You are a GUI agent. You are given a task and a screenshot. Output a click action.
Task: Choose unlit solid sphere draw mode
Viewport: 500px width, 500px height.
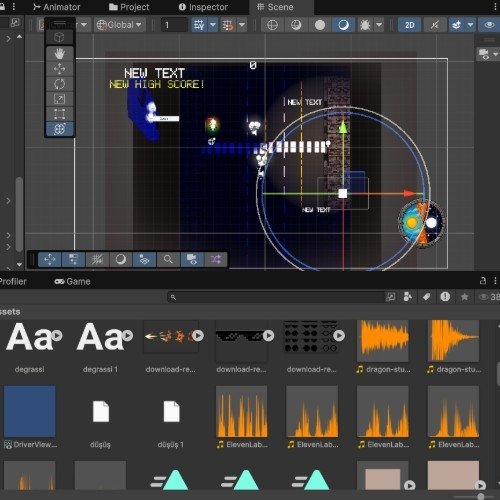320,25
